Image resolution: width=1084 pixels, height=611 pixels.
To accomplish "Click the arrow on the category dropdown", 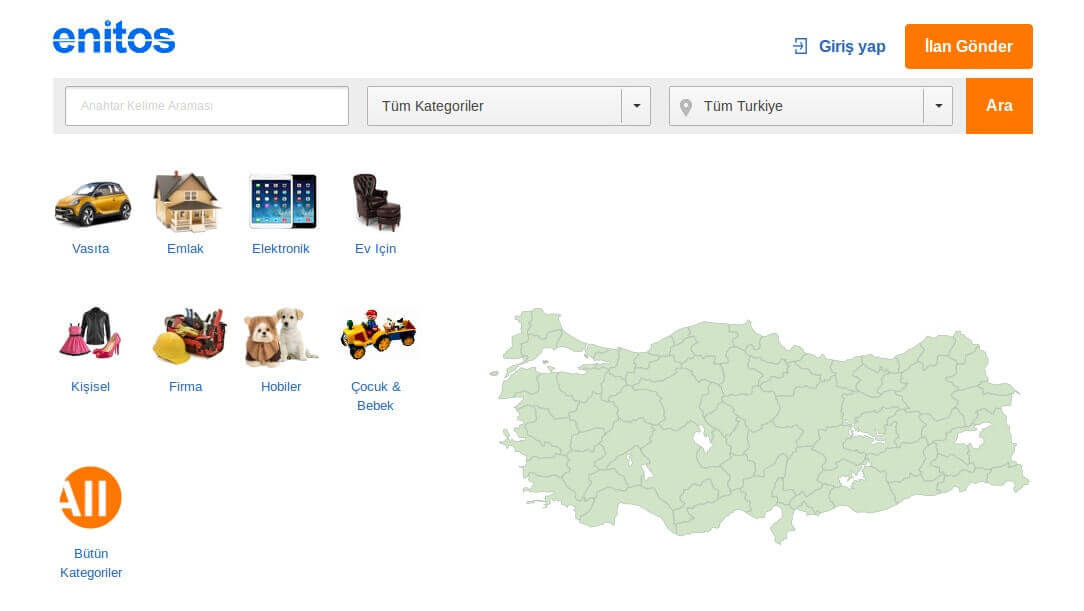I will 636,106.
